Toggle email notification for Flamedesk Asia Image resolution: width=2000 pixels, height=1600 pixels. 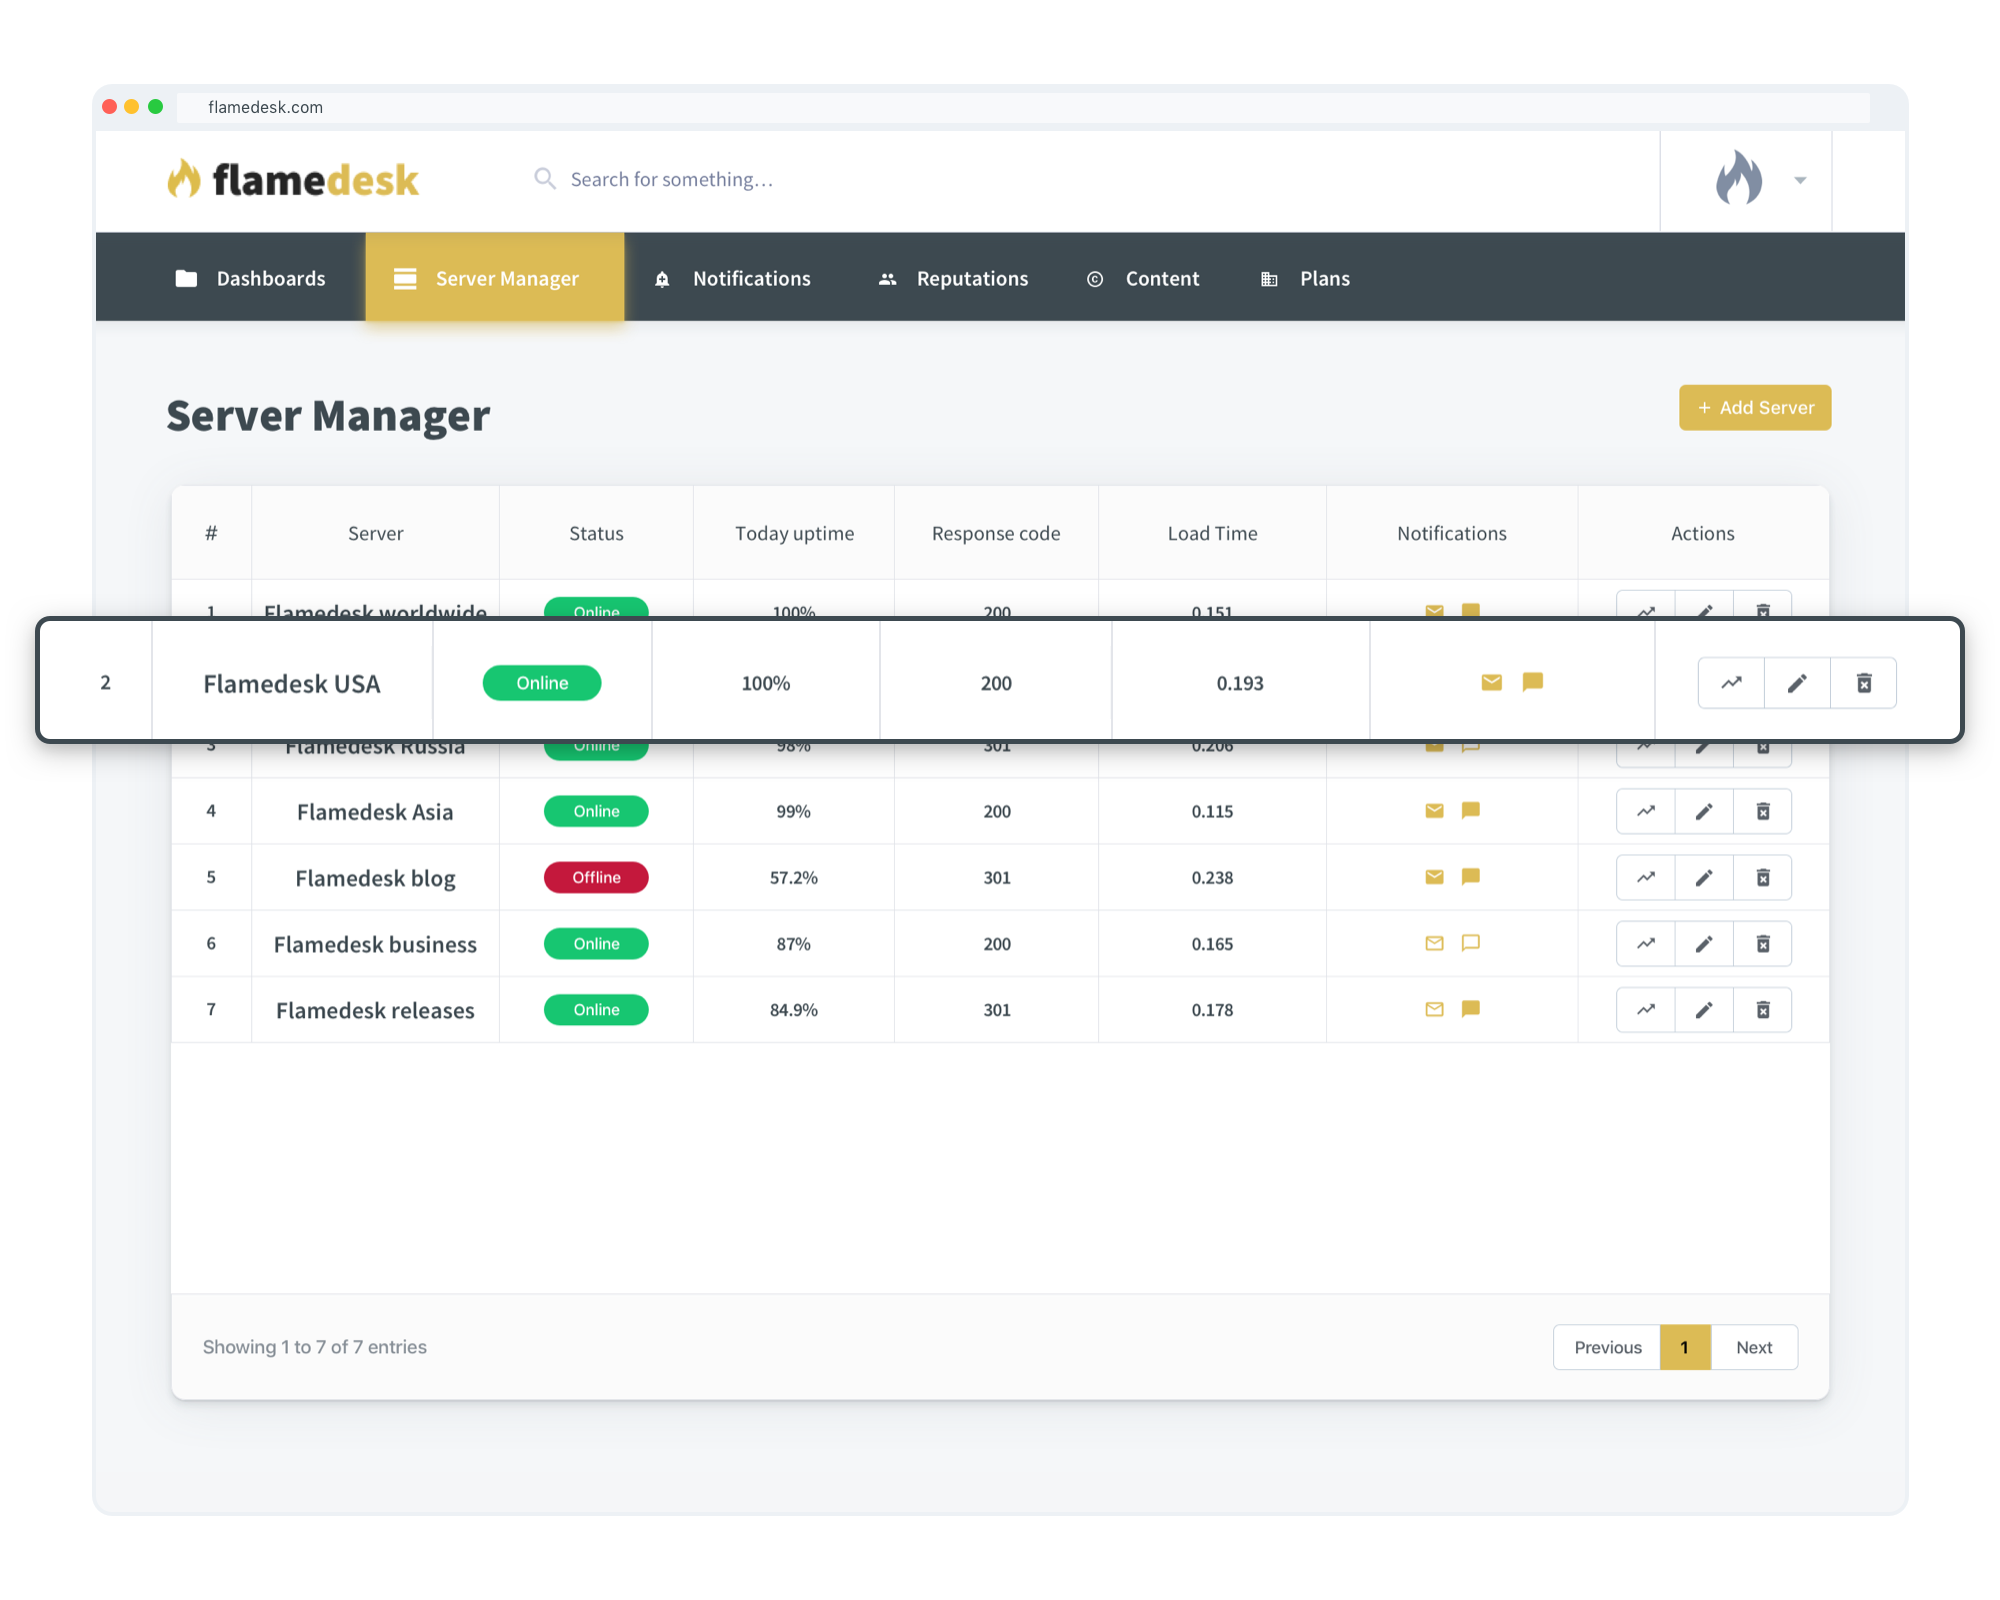[x=1434, y=810]
